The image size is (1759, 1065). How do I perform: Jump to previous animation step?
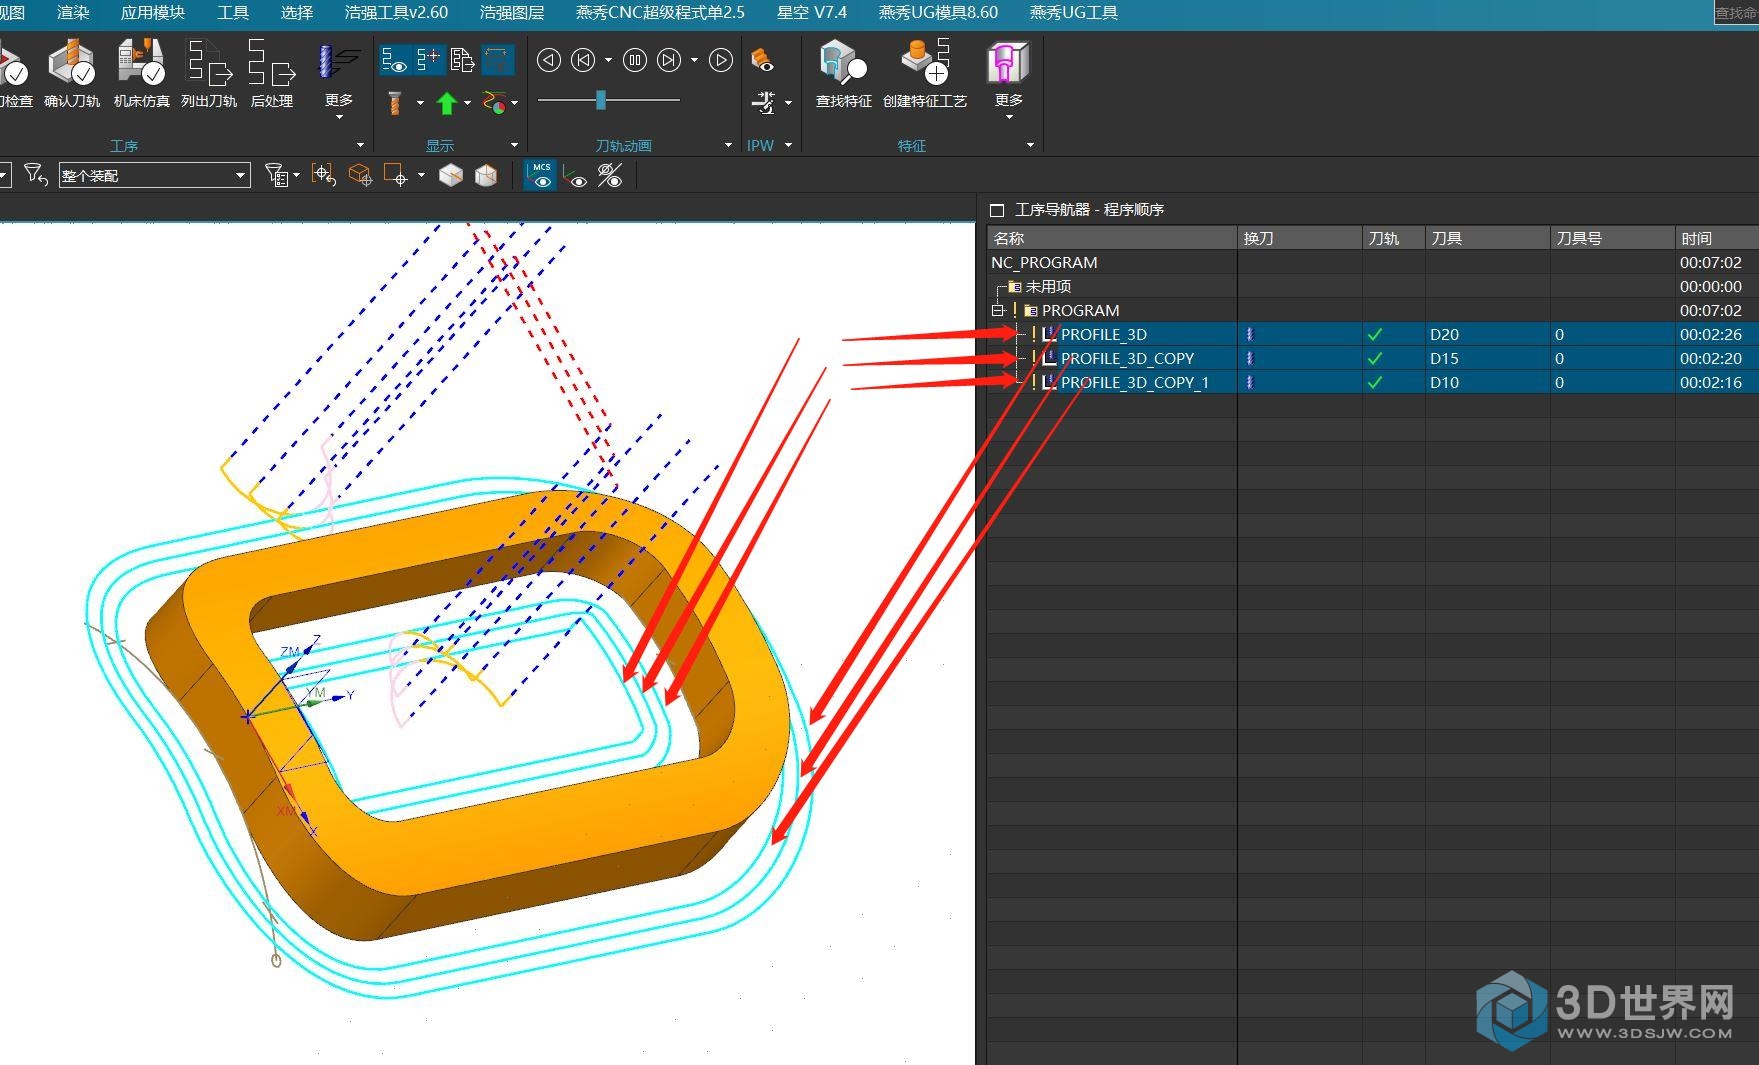(583, 61)
